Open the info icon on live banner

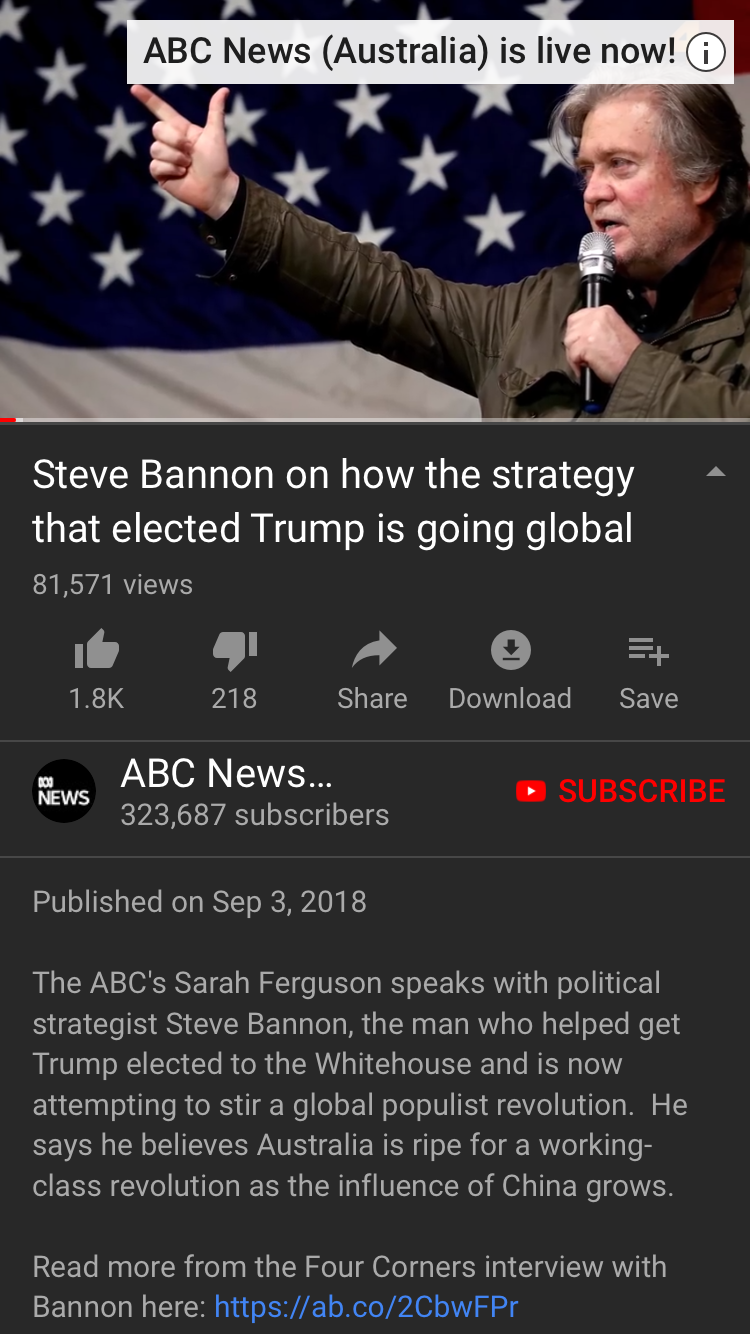tap(705, 52)
